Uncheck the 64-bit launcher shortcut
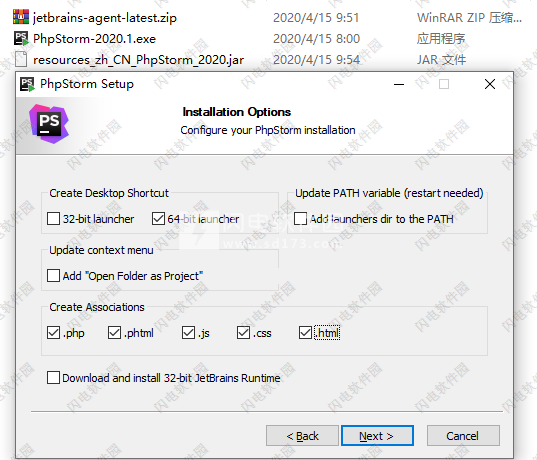 [158, 219]
